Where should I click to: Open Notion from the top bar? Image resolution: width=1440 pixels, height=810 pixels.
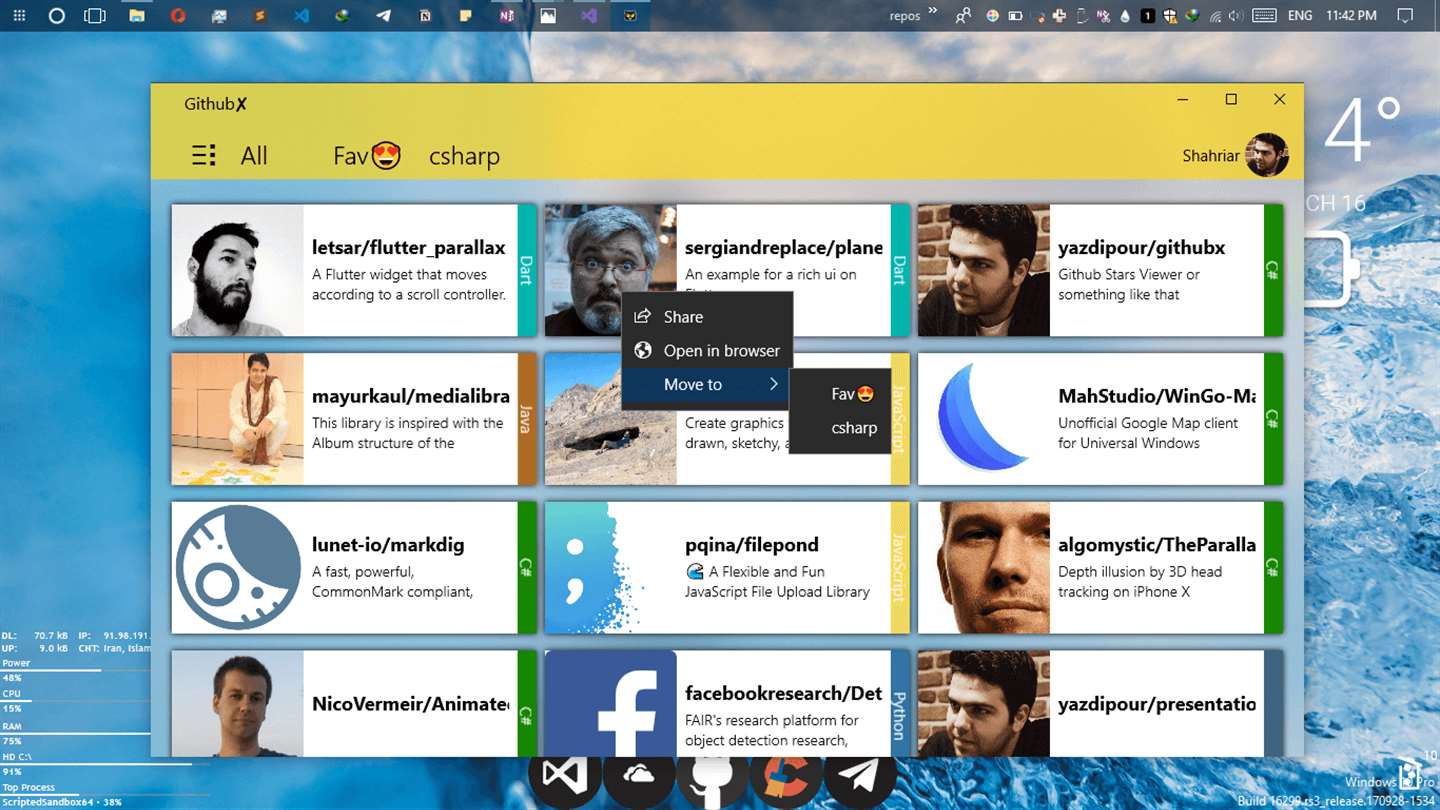[x=425, y=16]
